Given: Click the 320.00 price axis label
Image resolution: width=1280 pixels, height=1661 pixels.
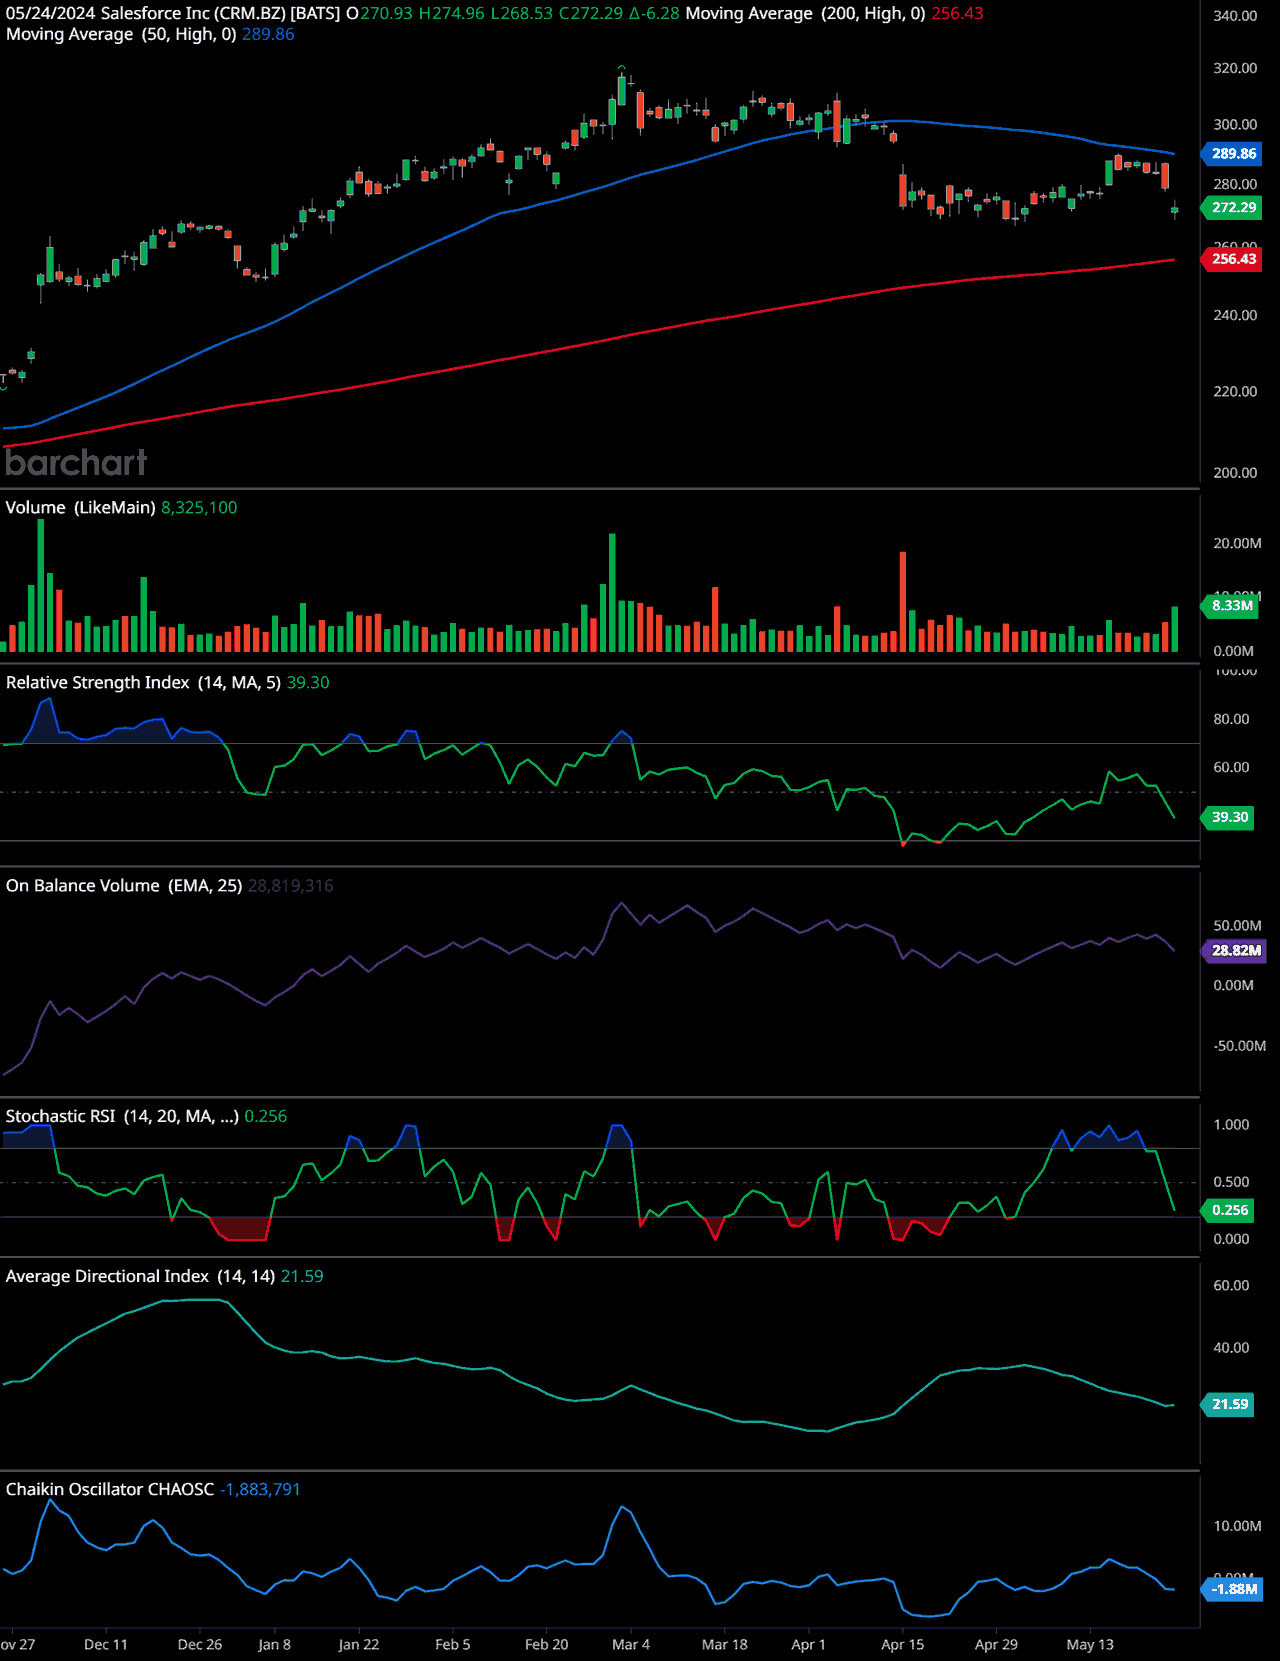Looking at the screenshot, I should click(x=1235, y=68).
